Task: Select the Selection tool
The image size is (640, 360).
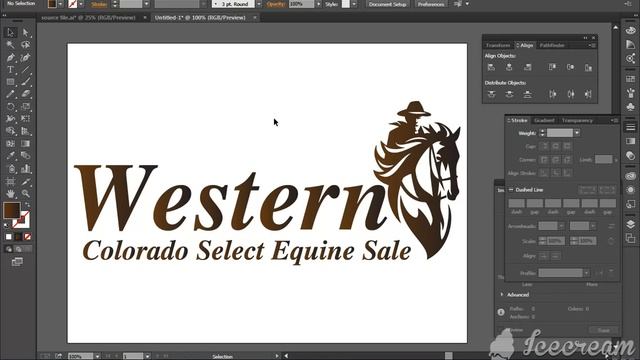Action: (11, 32)
